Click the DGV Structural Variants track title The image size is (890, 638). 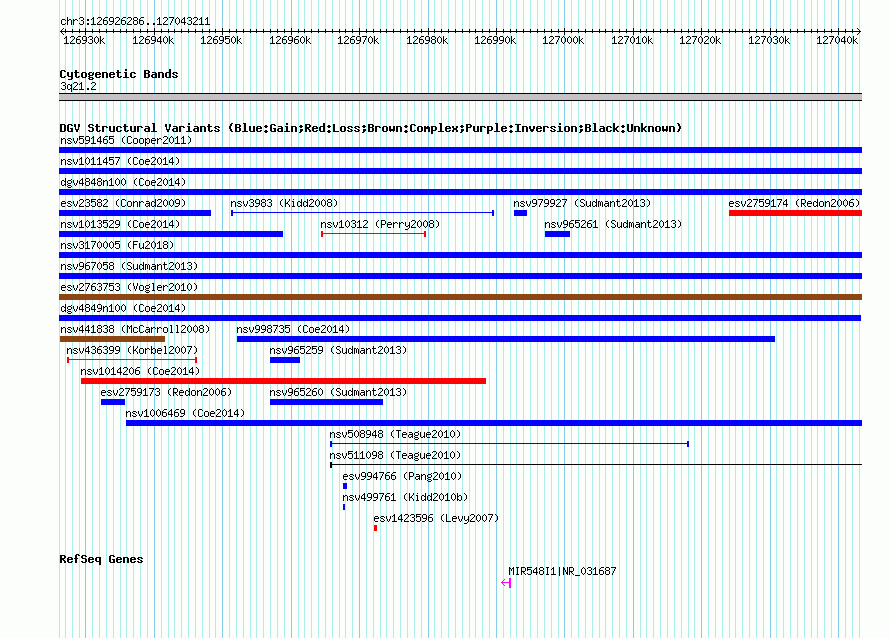[x=371, y=128]
